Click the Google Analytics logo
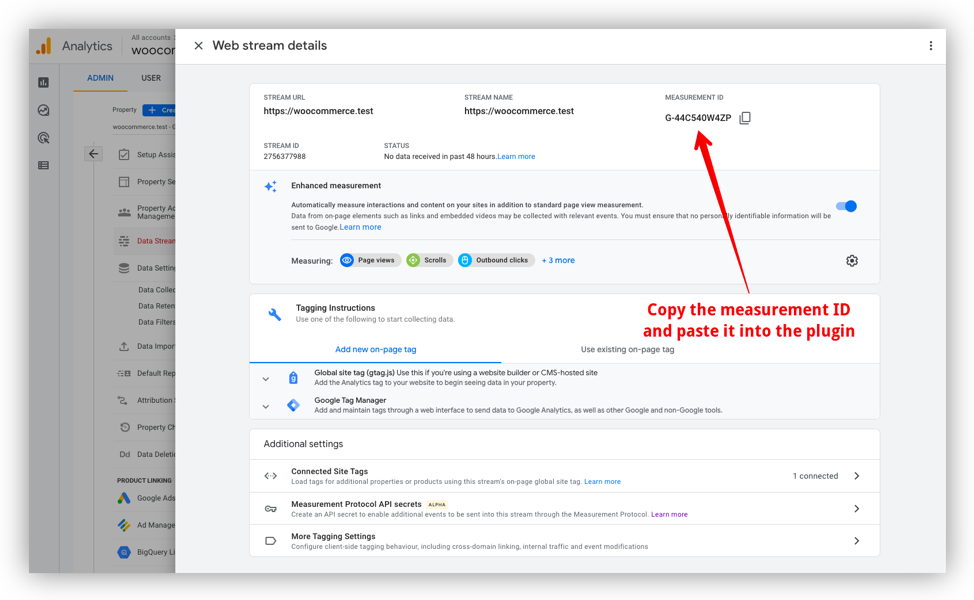The image size is (974, 600). click(43, 46)
